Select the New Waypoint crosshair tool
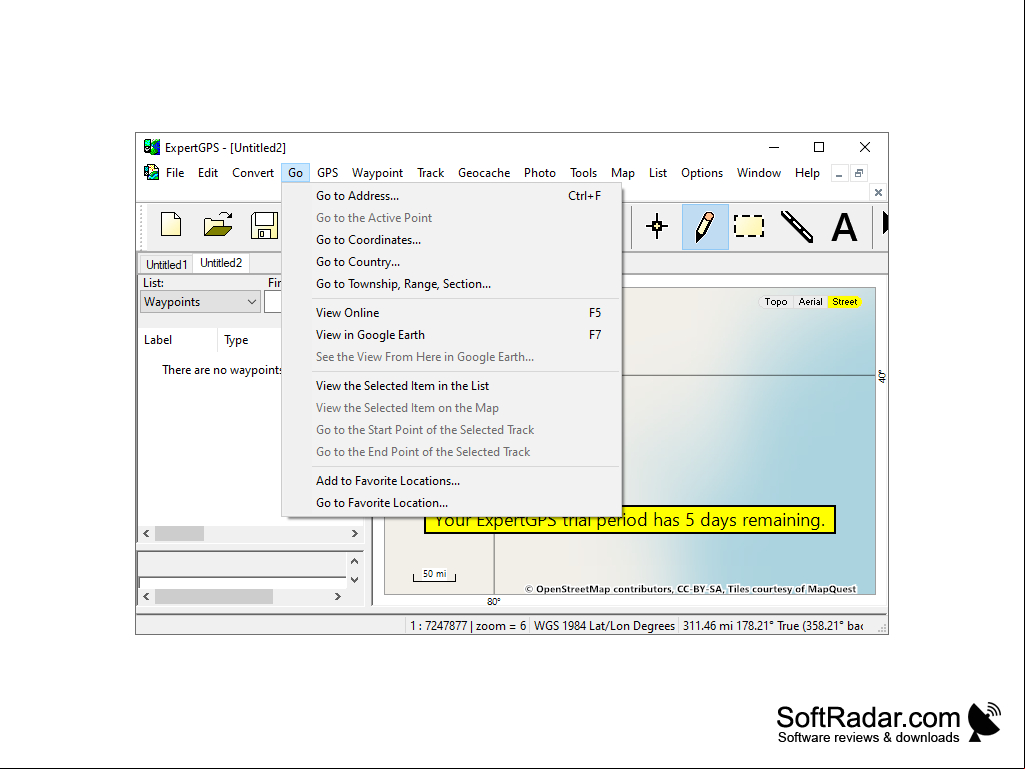 tap(657, 226)
